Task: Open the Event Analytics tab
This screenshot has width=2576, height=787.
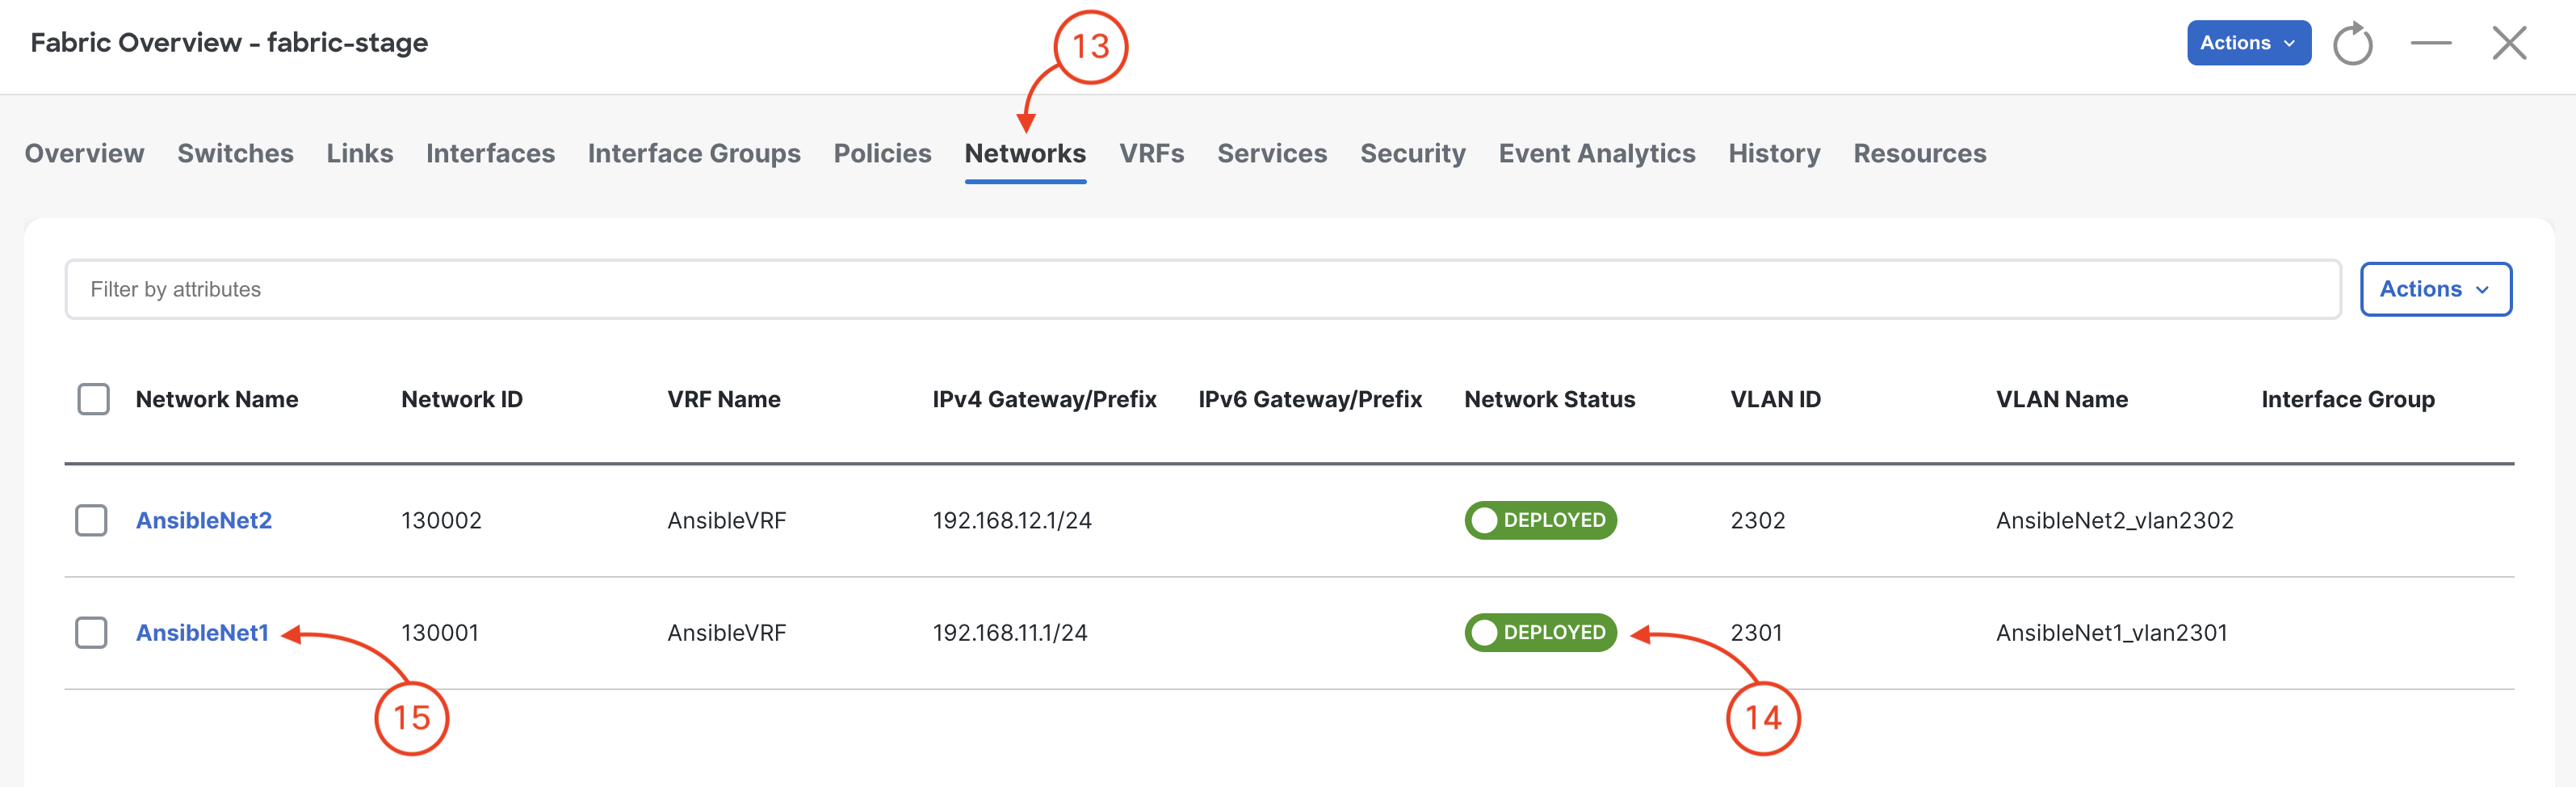Action: point(1596,153)
